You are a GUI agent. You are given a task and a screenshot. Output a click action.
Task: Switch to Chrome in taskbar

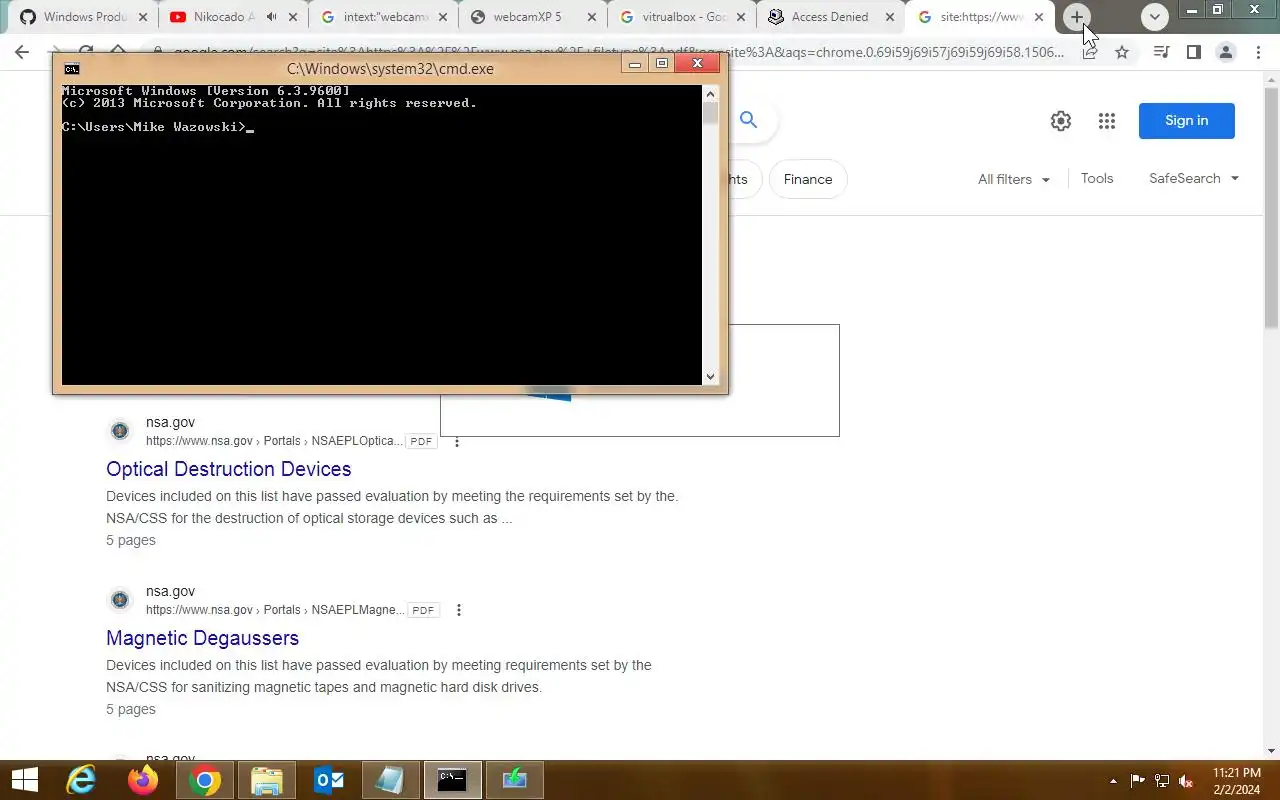pos(205,780)
